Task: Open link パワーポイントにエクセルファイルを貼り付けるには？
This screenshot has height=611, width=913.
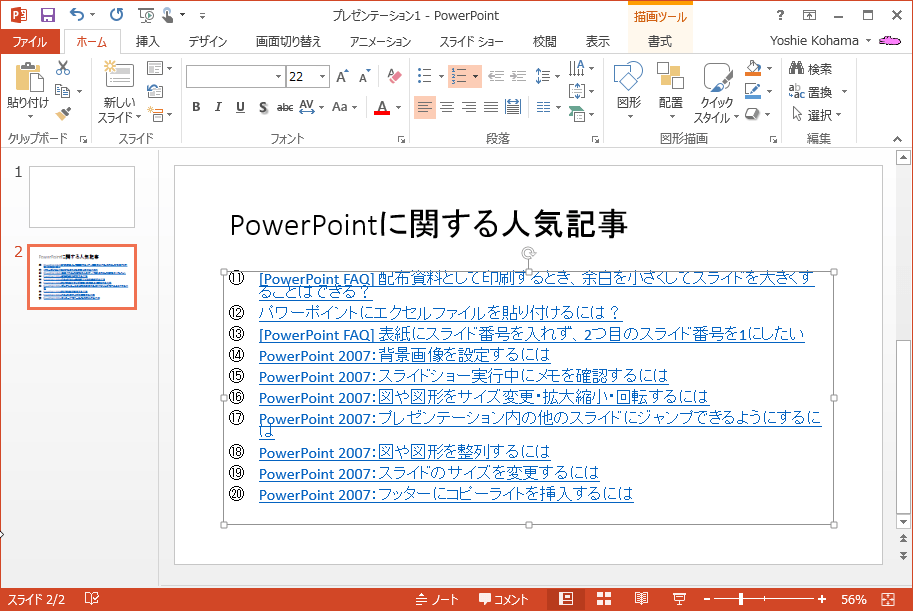Action: coord(440,313)
